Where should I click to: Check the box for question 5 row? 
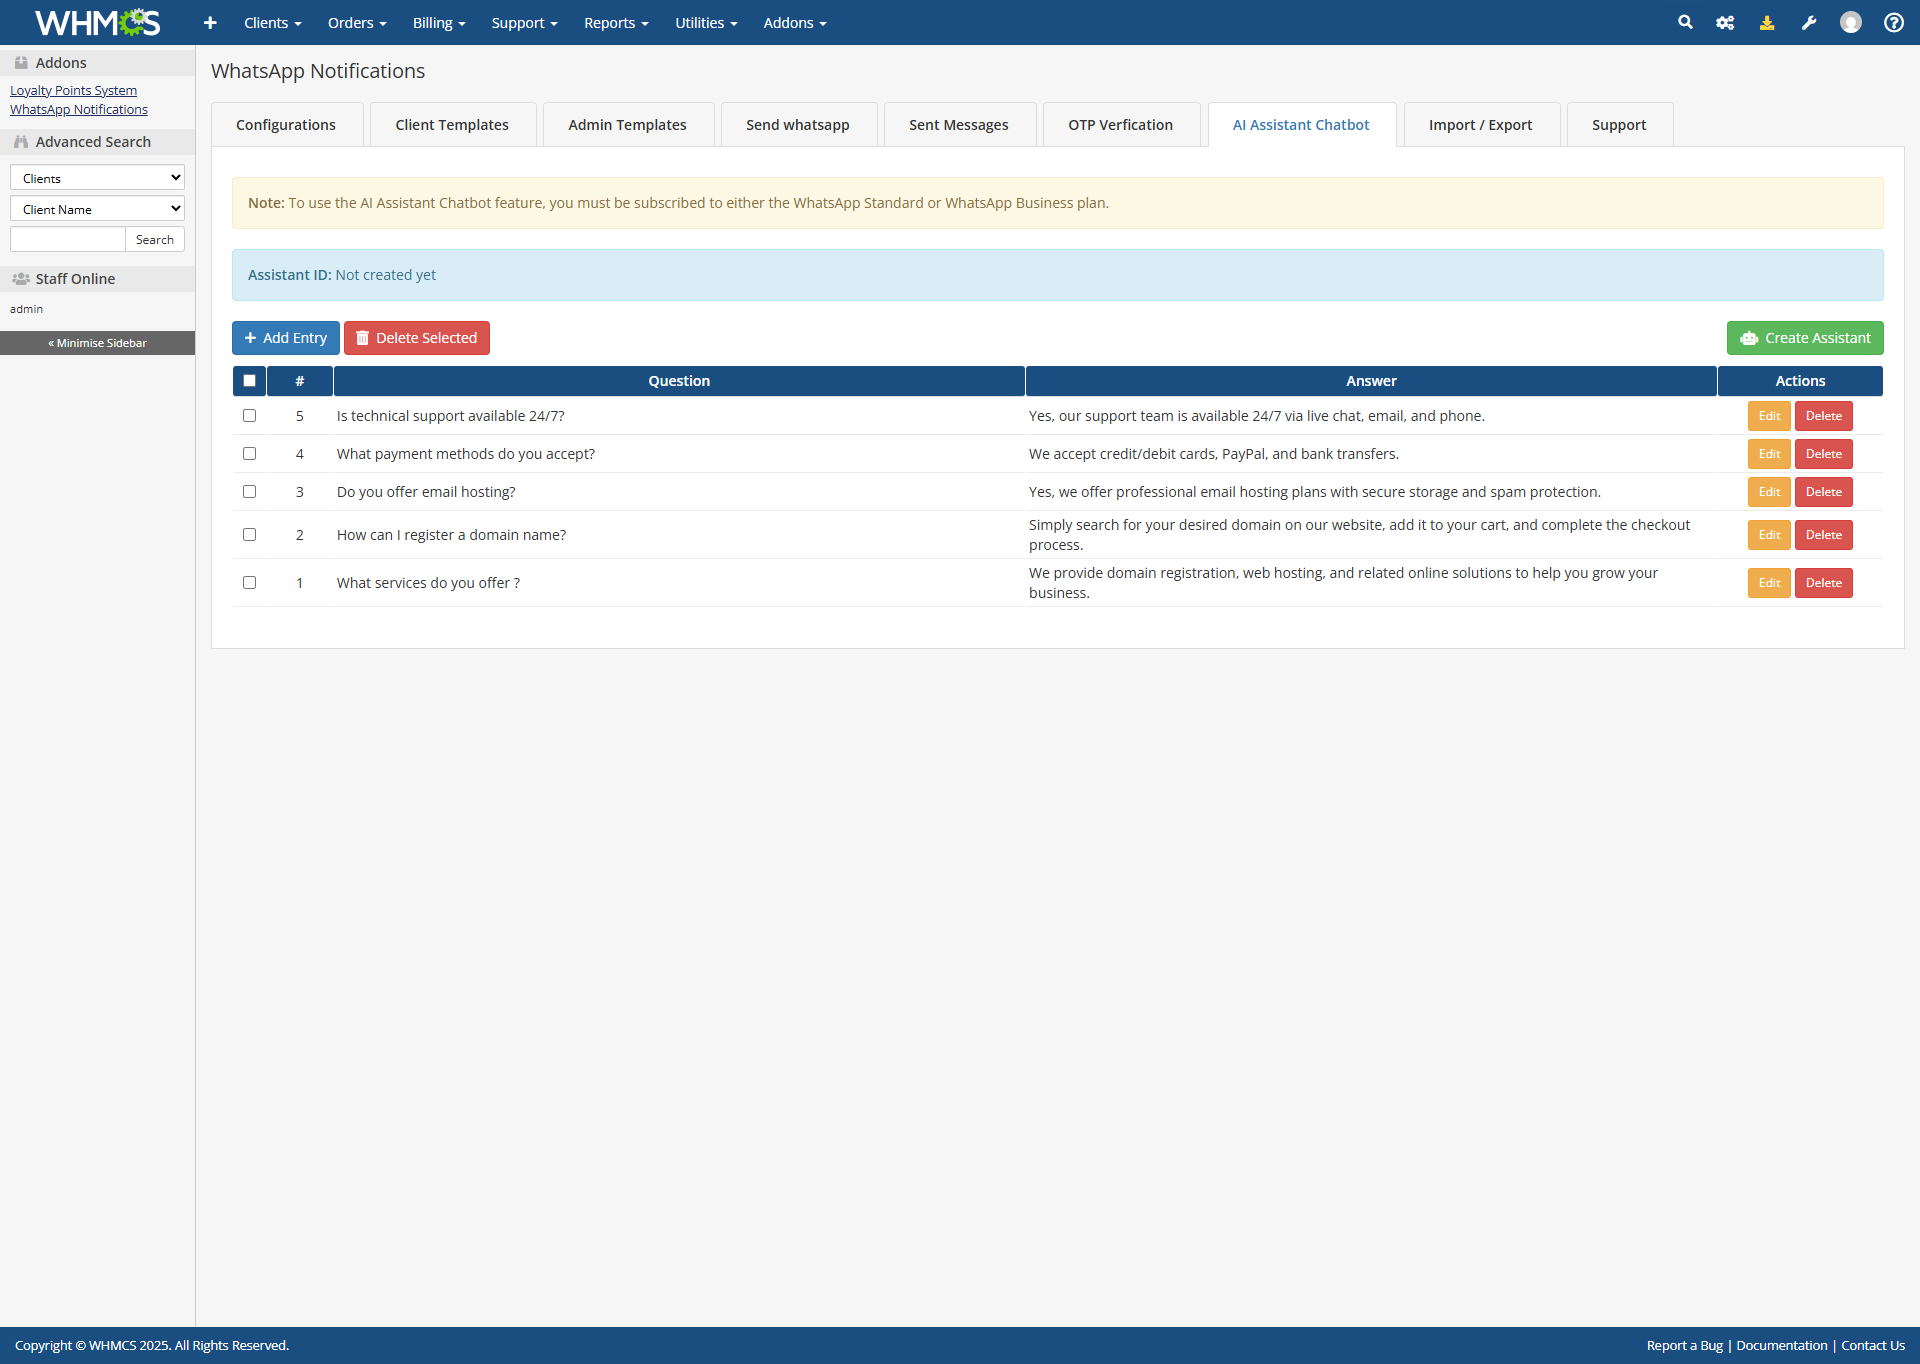249,416
